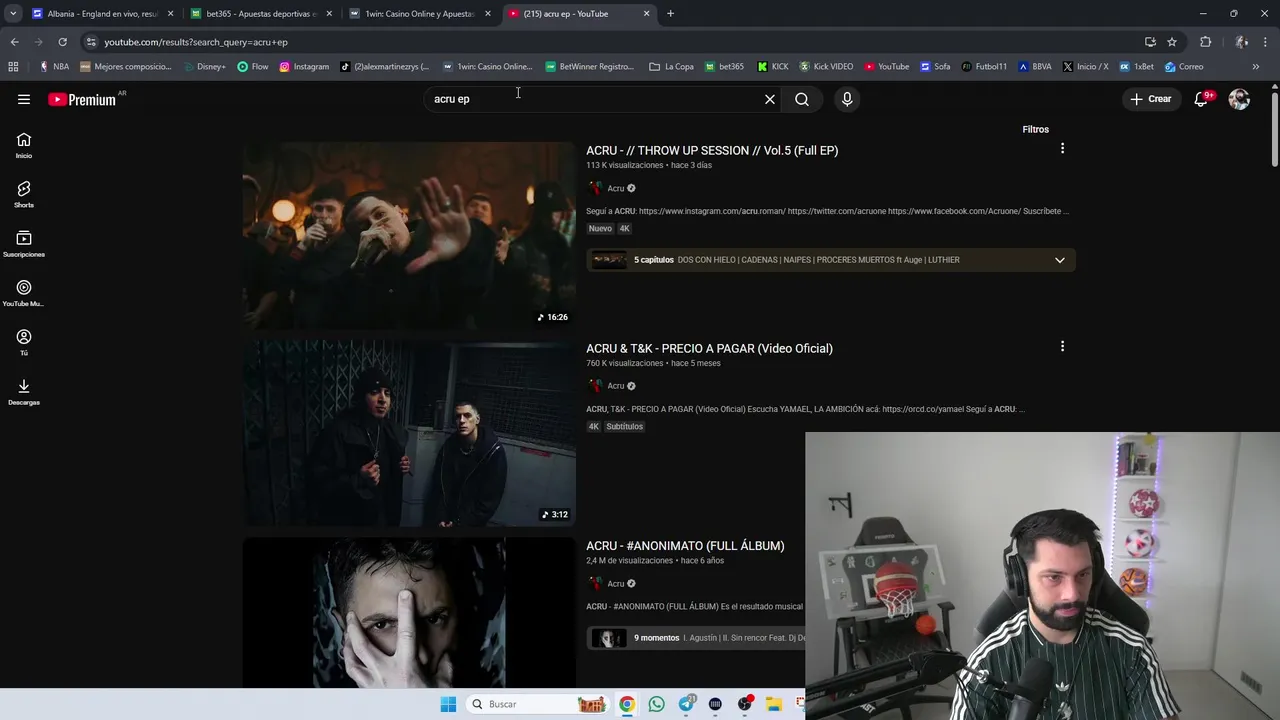Open the BBVA bookmark
Viewport: 1280px width, 720px height.
[1035, 67]
